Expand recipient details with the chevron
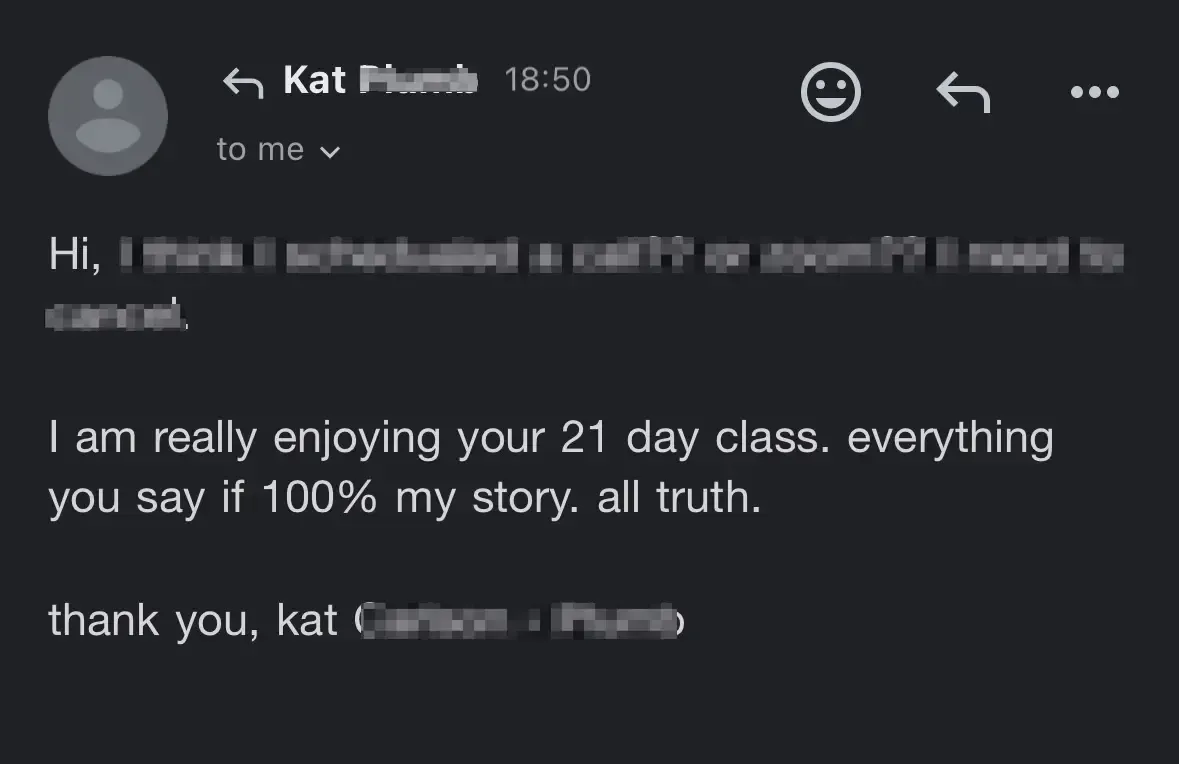The image size is (1179, 764). 329,152
